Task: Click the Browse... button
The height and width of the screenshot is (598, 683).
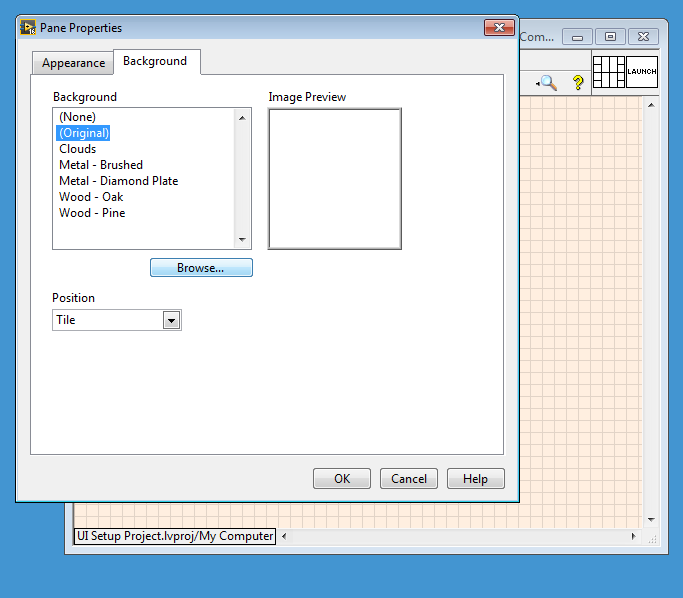Action: (x=201, y=268)
